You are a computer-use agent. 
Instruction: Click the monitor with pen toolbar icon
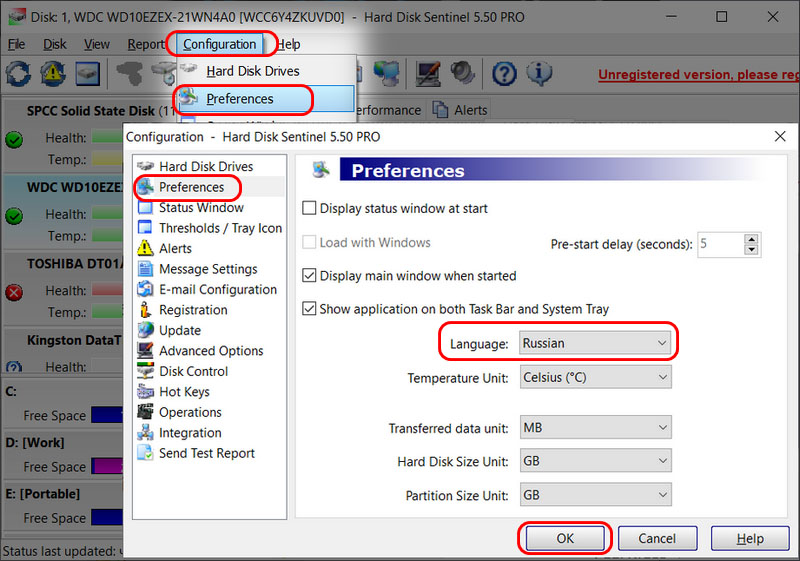tap(428, 73)
